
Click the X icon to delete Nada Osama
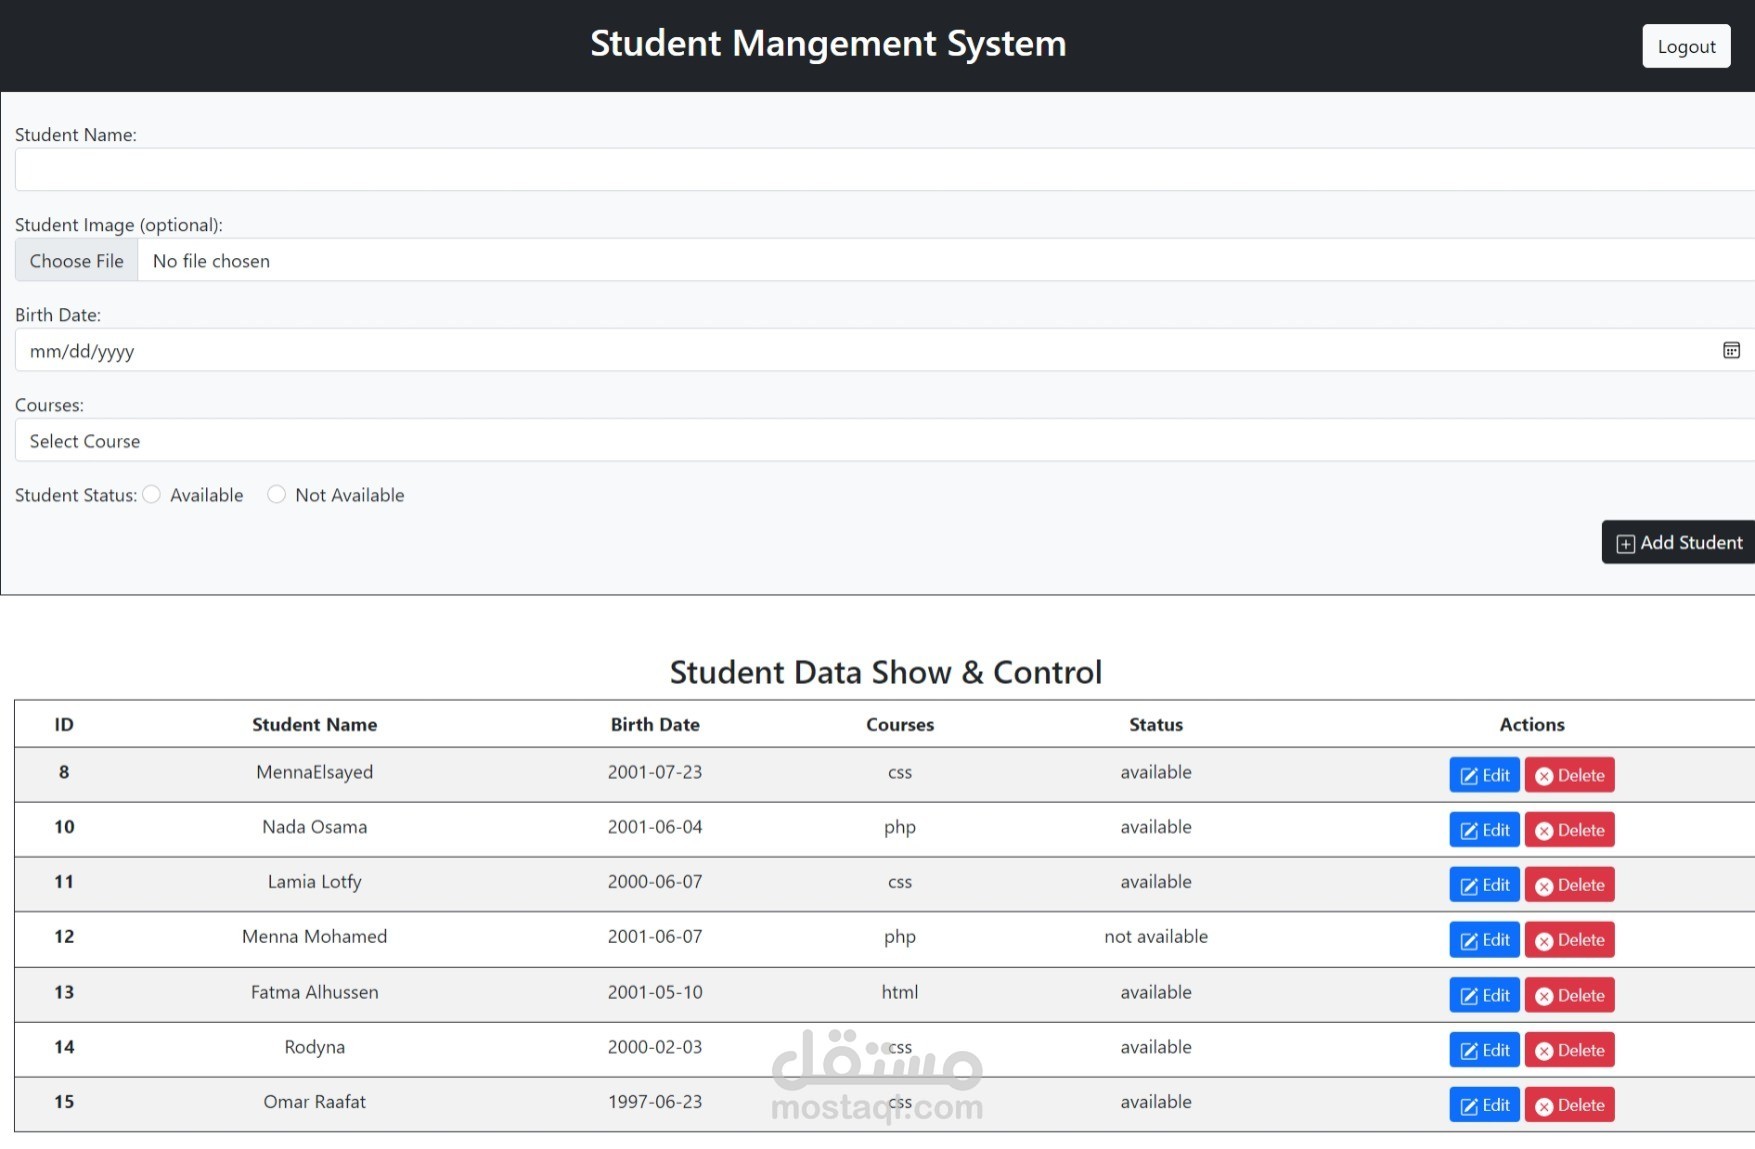(1544, 830)
